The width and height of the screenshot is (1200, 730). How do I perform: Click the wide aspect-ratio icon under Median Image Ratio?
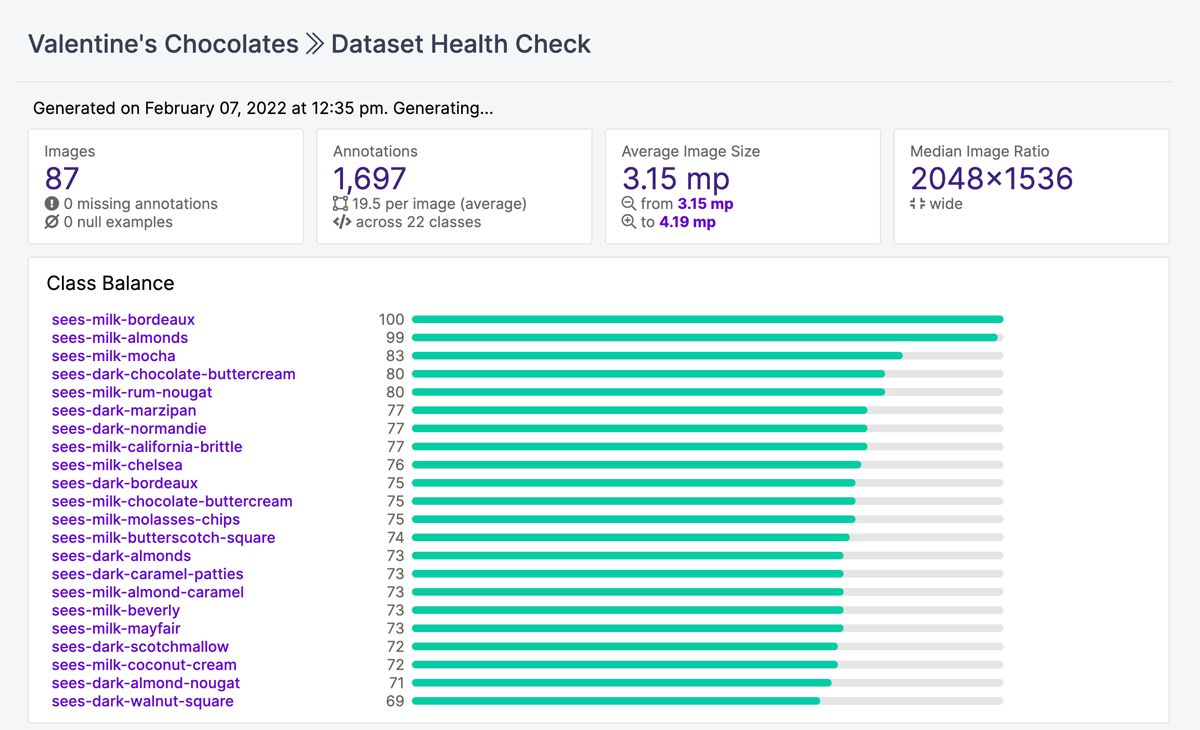(916, 204)
